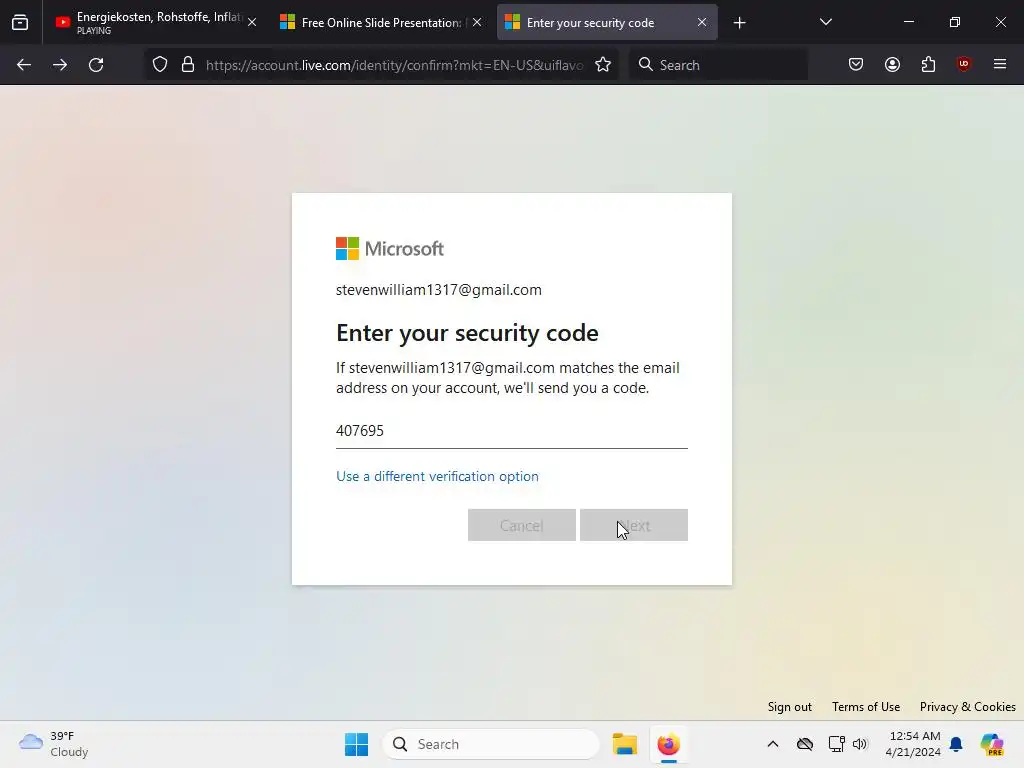Save page to Pocket

click(856, 64)
